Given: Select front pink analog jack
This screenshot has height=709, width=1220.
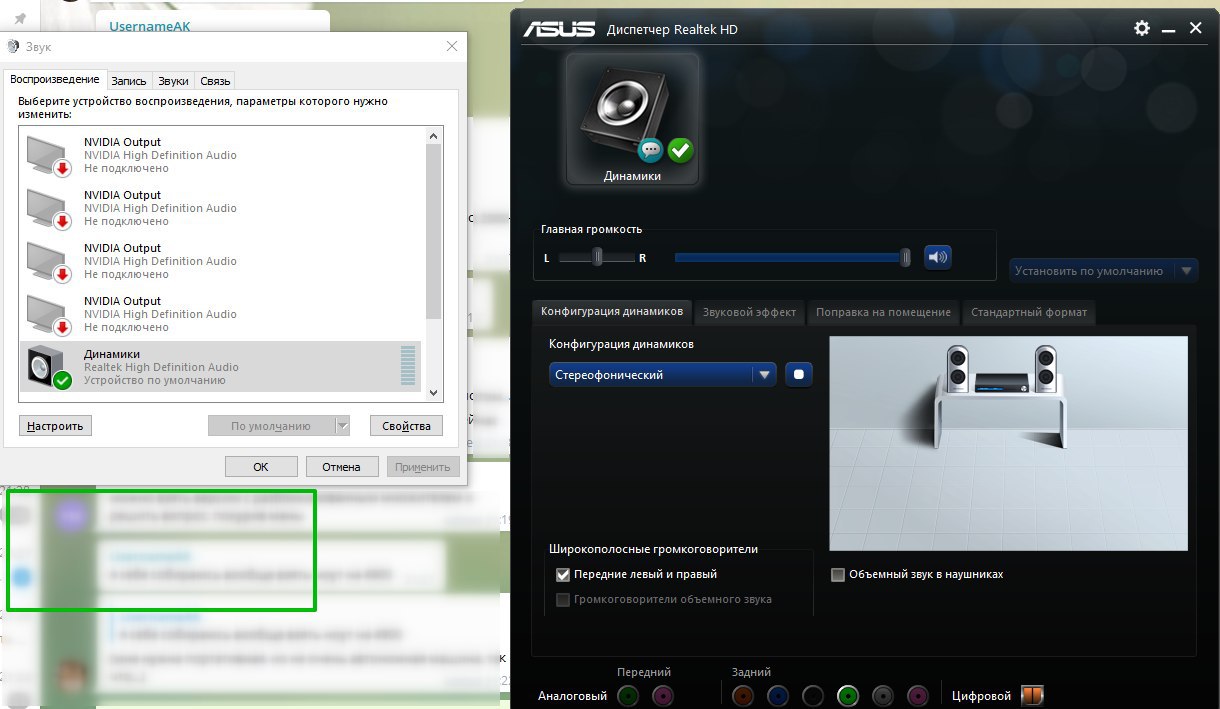Looking at the screenshot, I should click(662, 695).
